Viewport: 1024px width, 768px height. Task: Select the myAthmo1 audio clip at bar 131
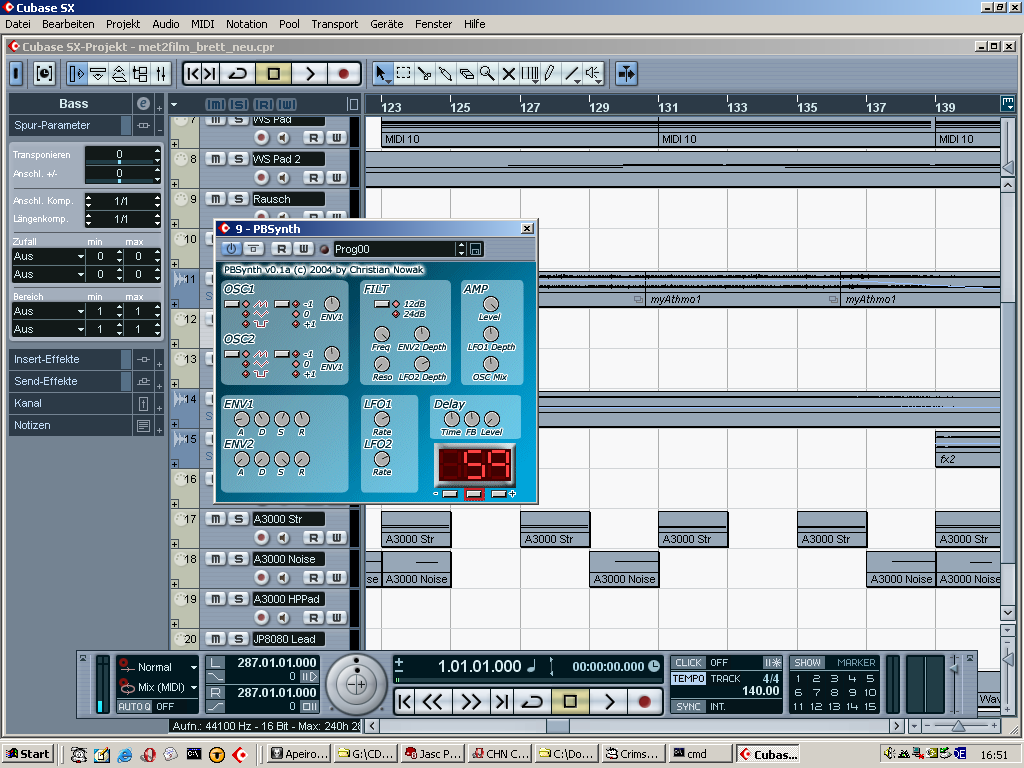click(x=743, y=287)
